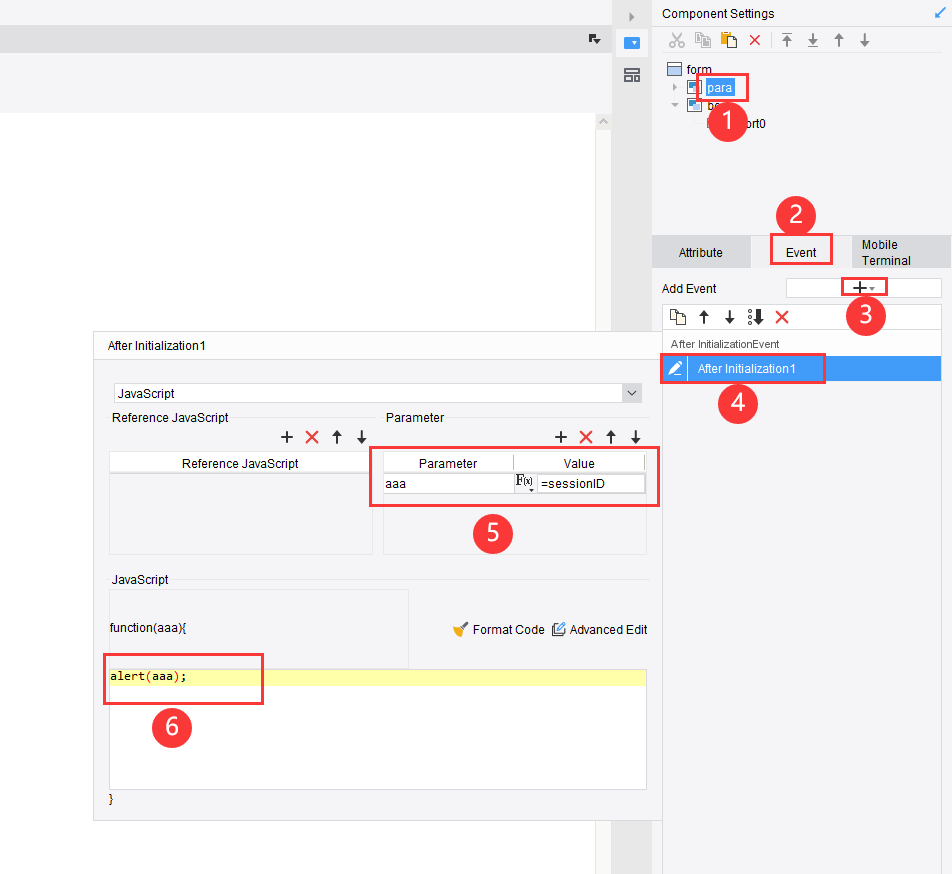Move component to bottom icon
Viewport: 952px width, 874px height.
point(813,40)
